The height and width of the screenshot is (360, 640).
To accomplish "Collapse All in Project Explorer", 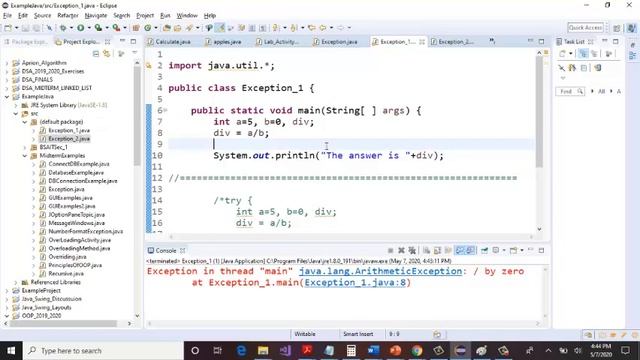I will (96, 54).
